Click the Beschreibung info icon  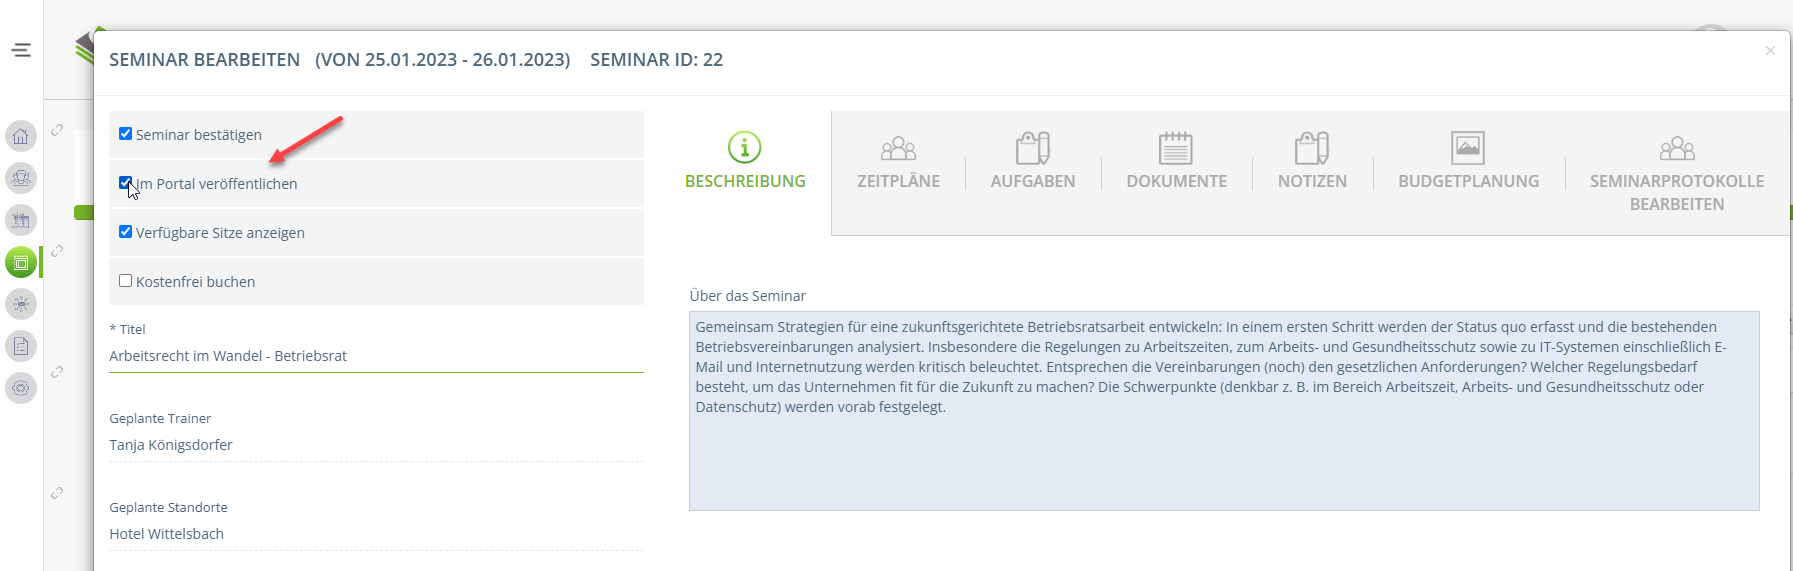point(744,148)
